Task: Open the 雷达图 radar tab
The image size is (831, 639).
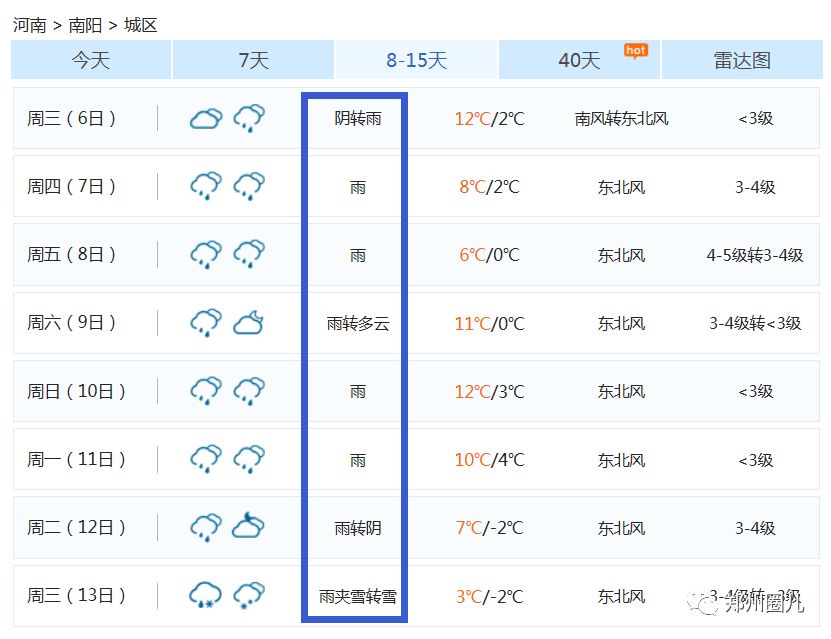Action: click(741, 60)
